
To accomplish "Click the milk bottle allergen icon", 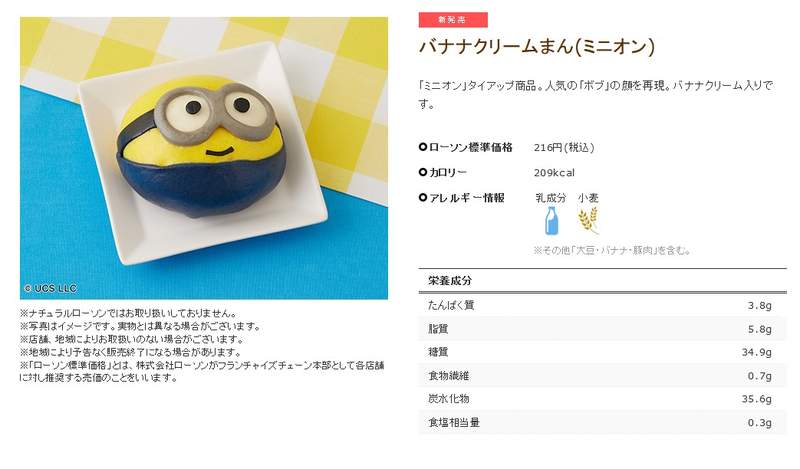I will tap(551, 221).
